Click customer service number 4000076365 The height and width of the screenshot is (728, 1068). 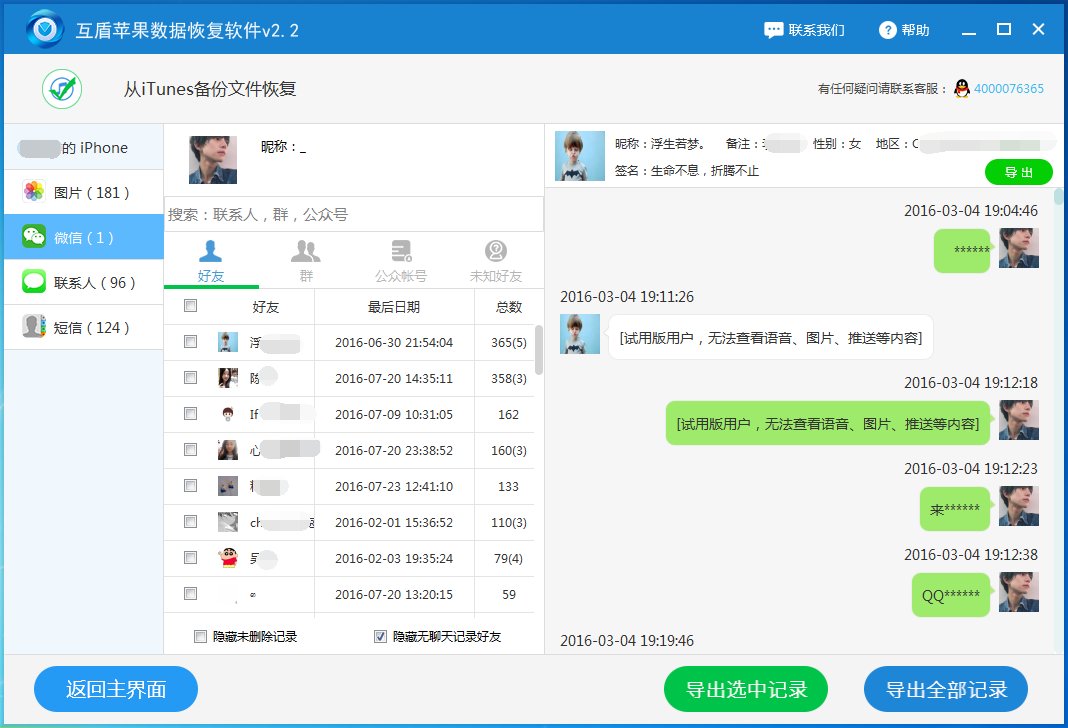coord(1009,89)
